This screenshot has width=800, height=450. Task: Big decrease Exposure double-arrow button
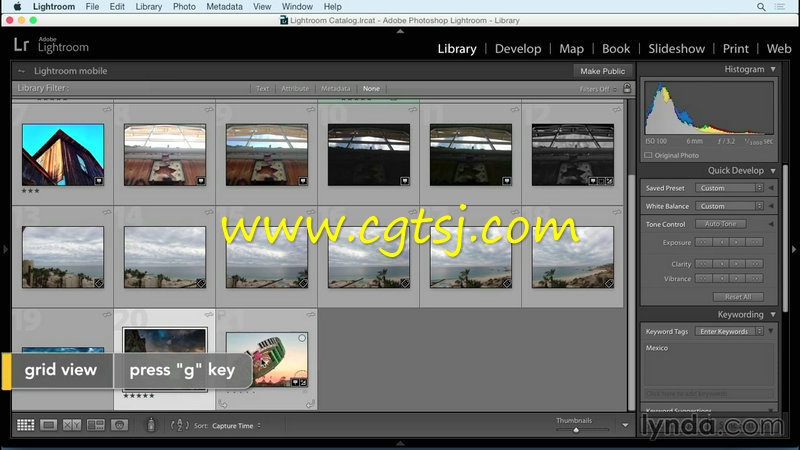[x=704, y=242]
